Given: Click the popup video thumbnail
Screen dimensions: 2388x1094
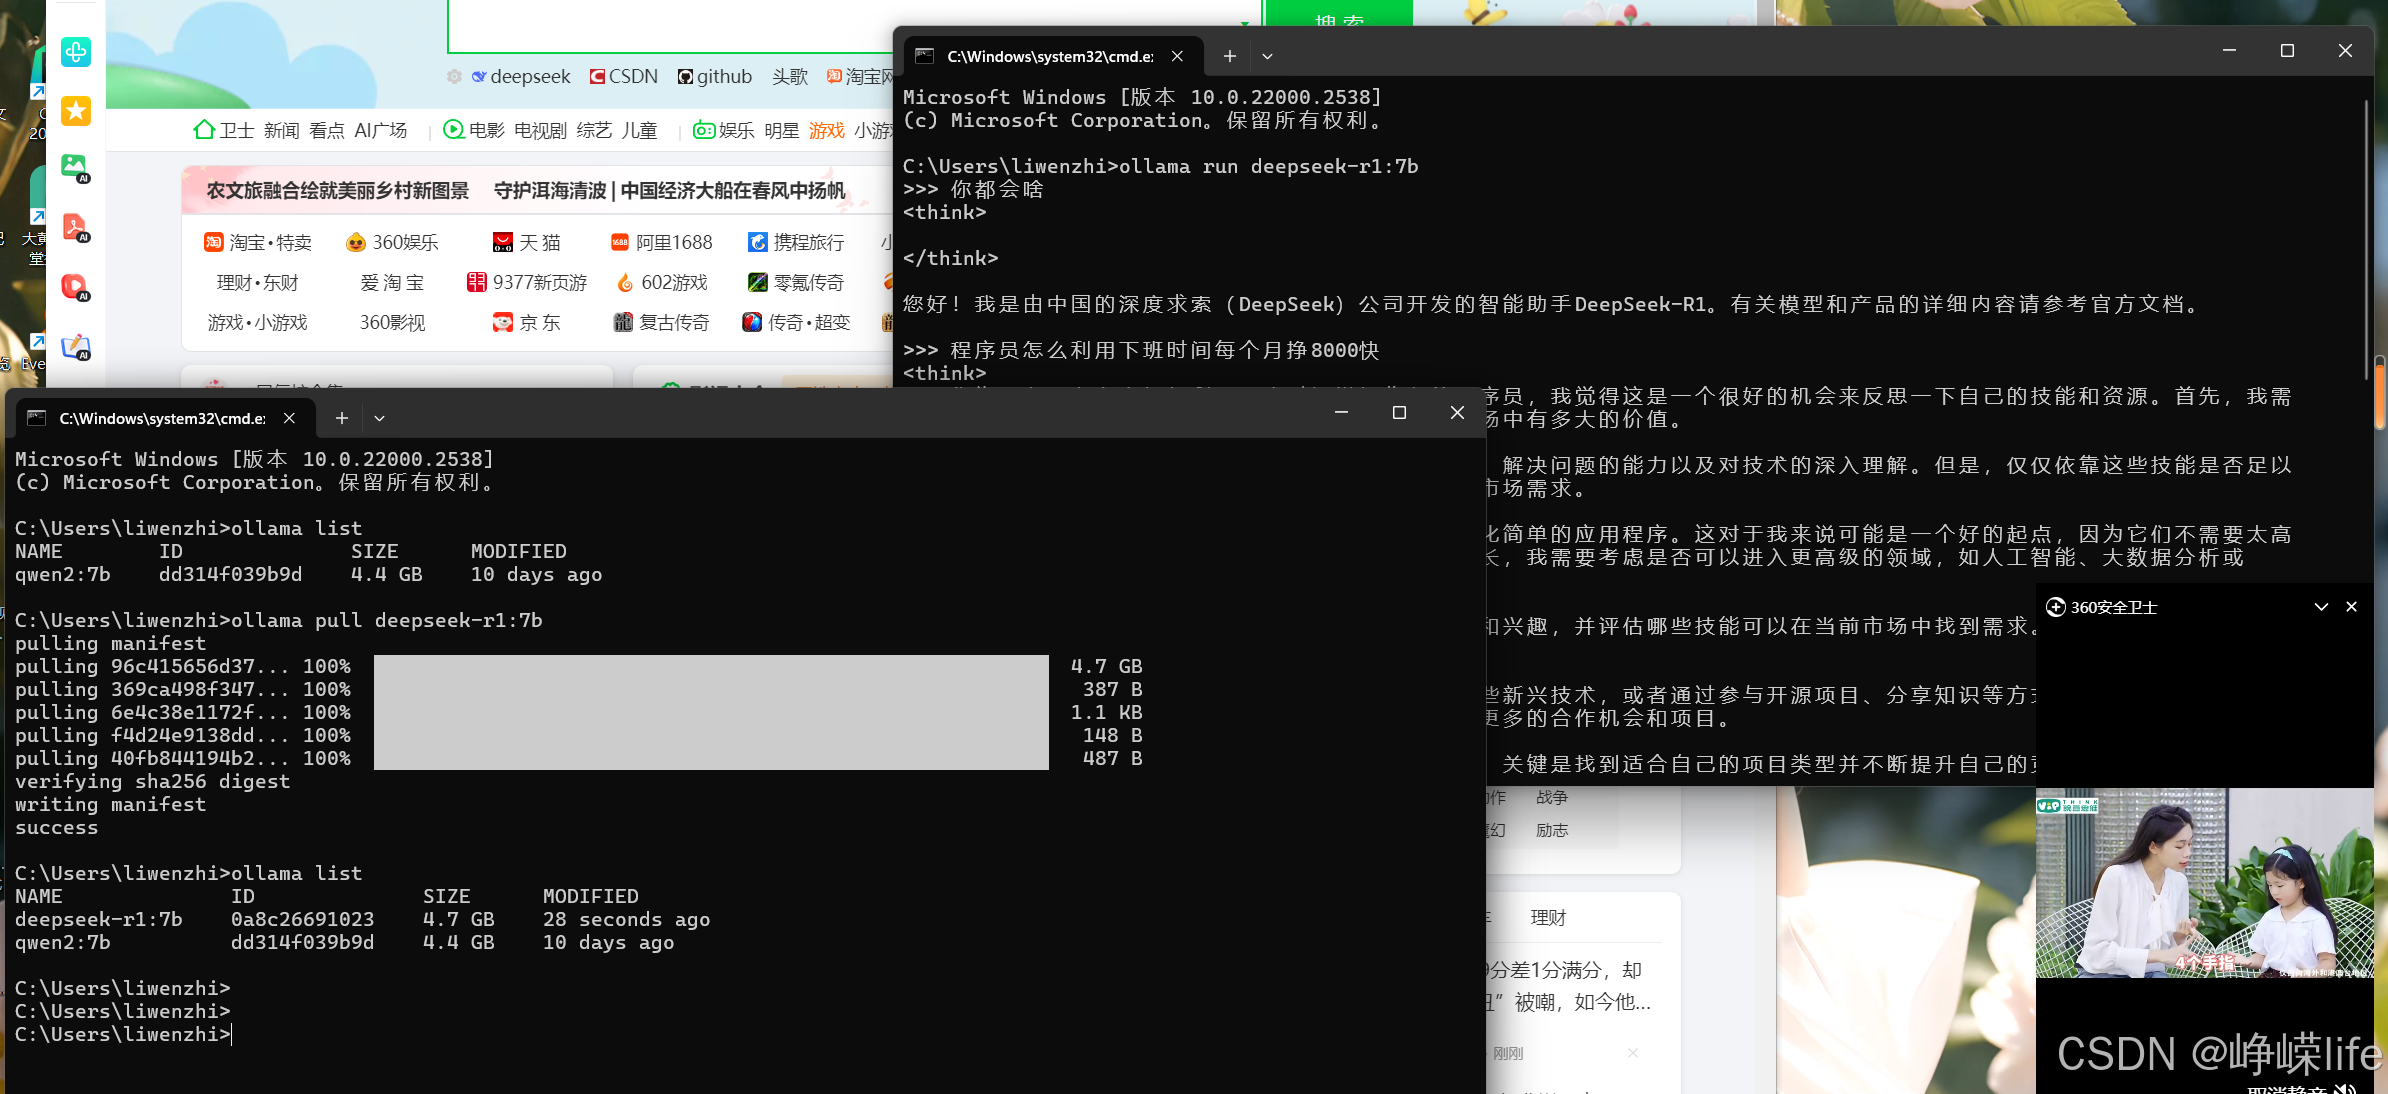Looking at the screenshot, I should point(2204,883).
